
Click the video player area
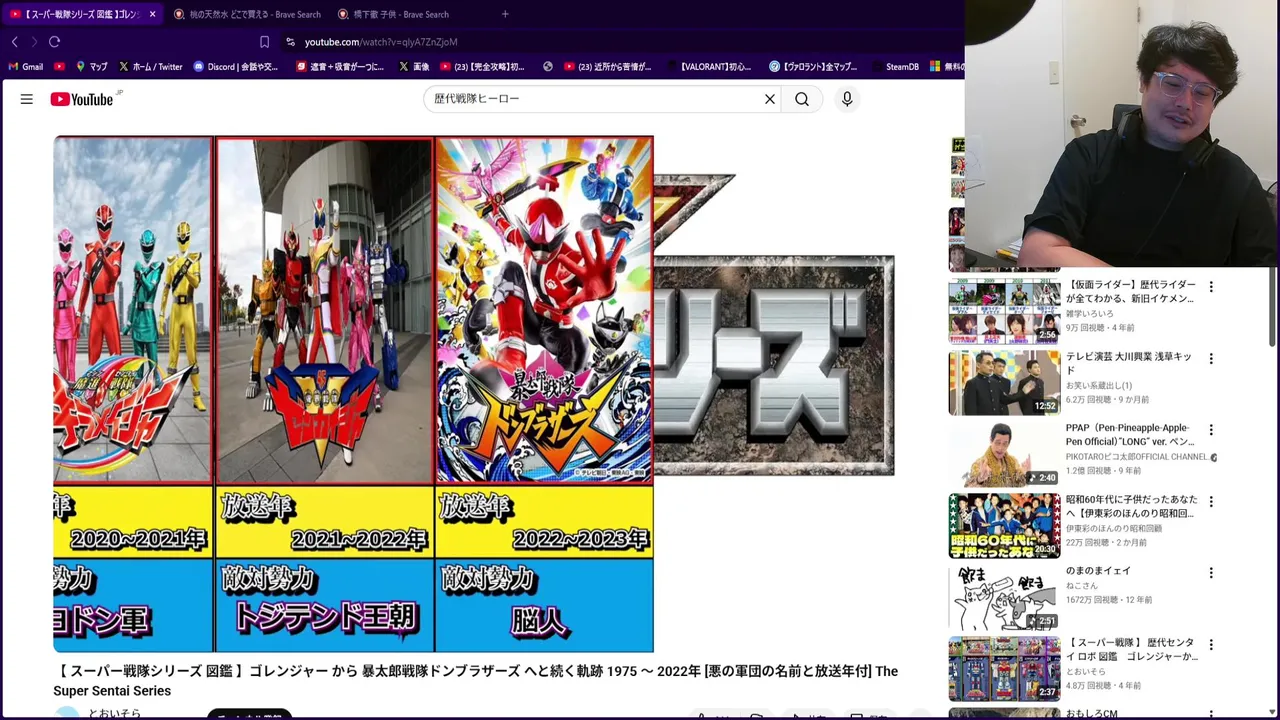pos(474,394)
